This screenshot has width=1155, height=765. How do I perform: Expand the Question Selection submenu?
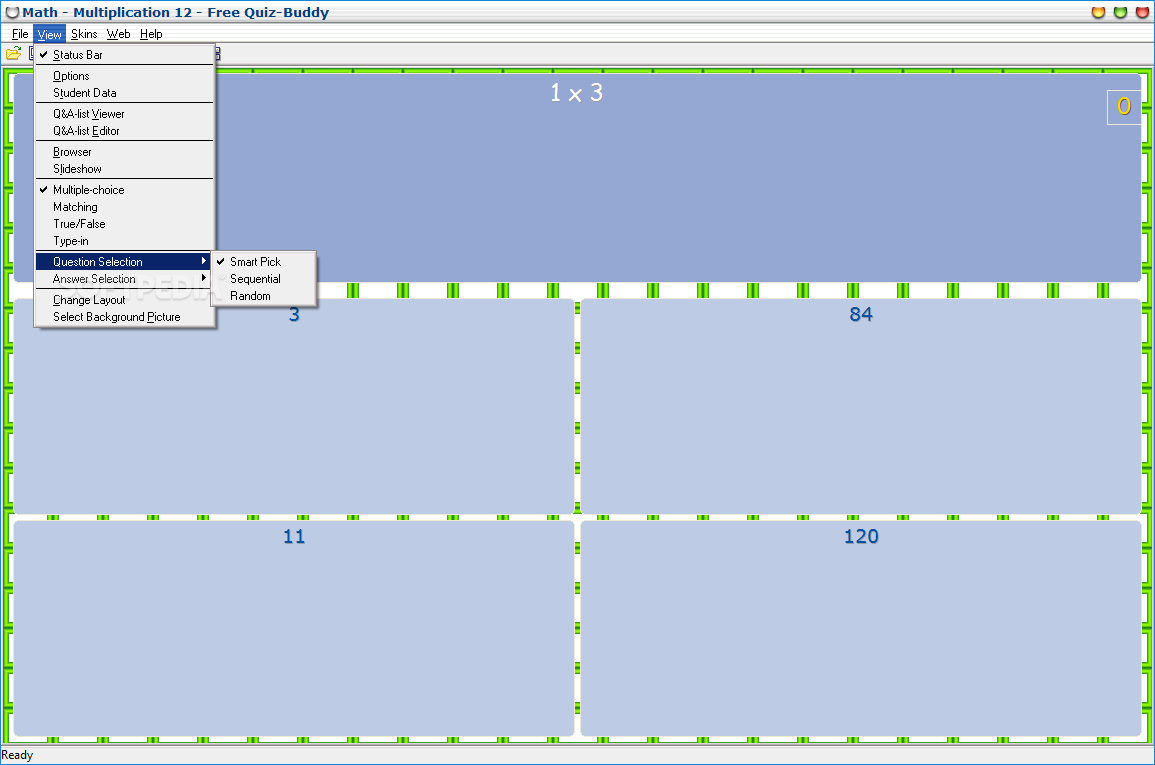(124, 261)
